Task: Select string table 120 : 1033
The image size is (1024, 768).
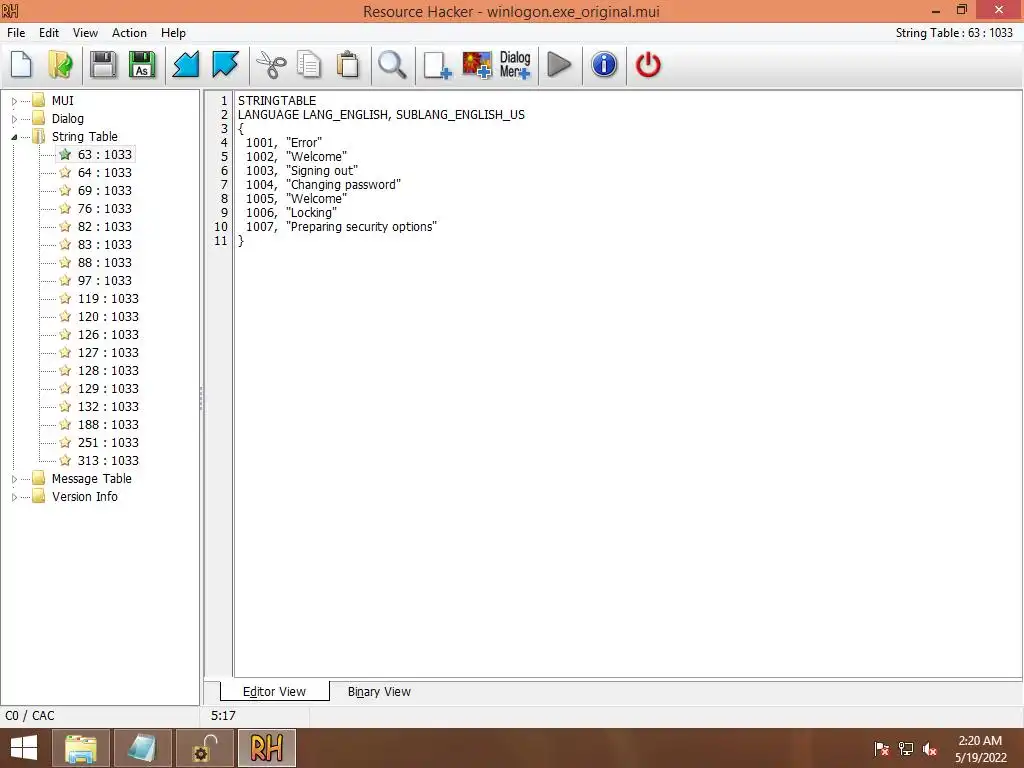Action: pyautogui.click(x=108, y=317)
